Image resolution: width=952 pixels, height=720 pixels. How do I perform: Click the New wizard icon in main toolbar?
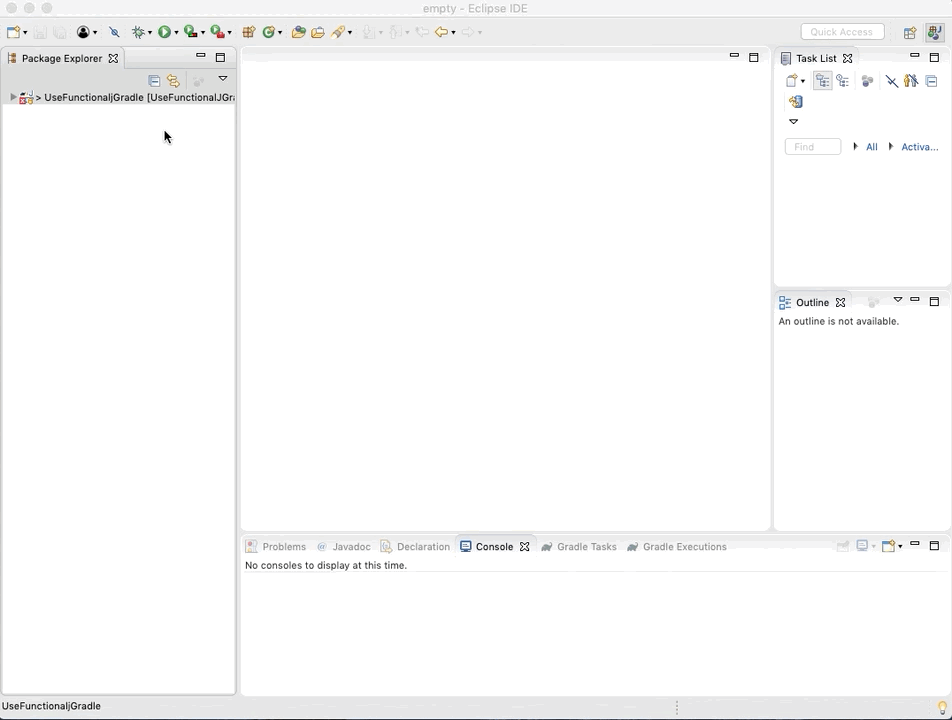(x=13, y=32)
